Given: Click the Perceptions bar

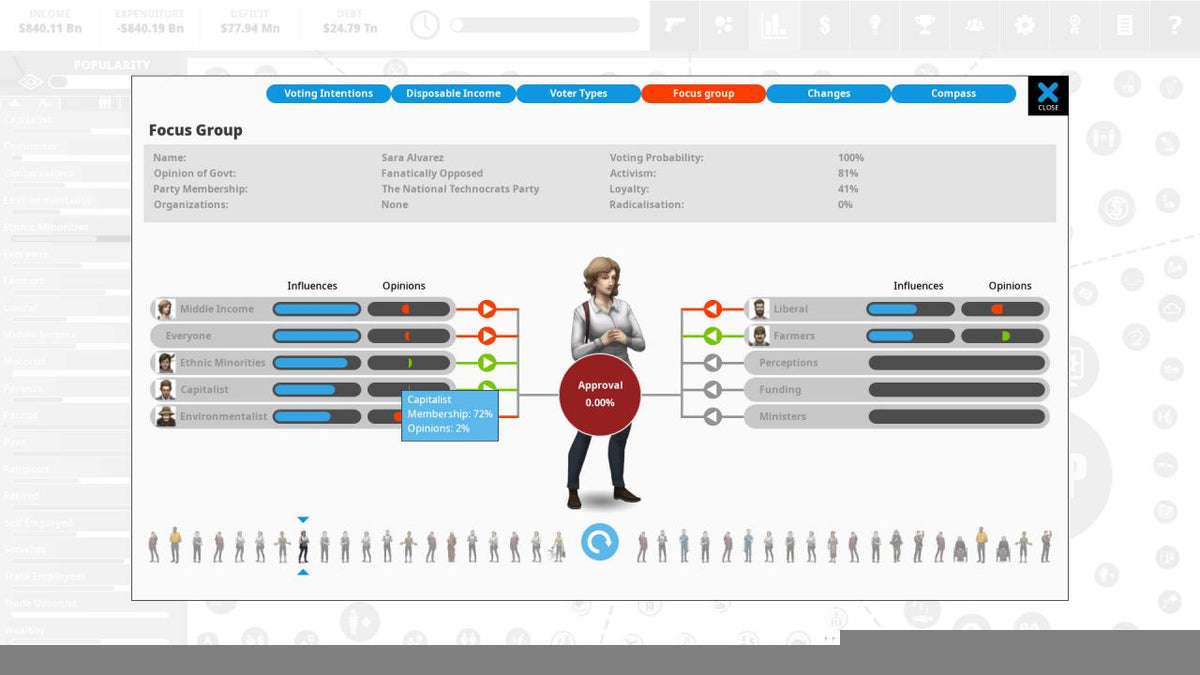Looking at the screenshot, I should 957,363.
